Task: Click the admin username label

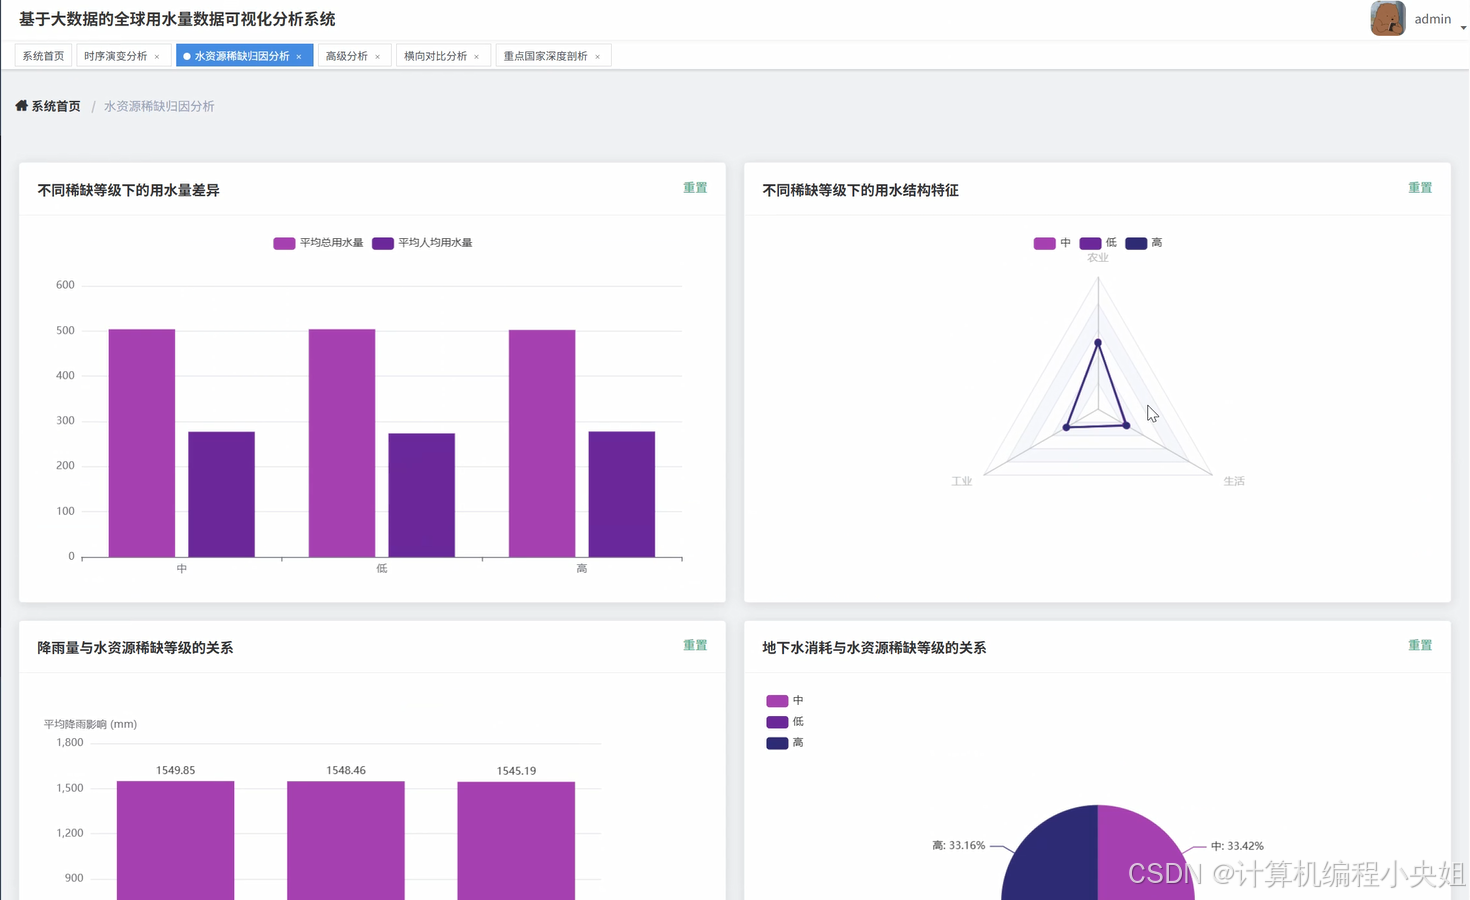Action: point(1432,19)
